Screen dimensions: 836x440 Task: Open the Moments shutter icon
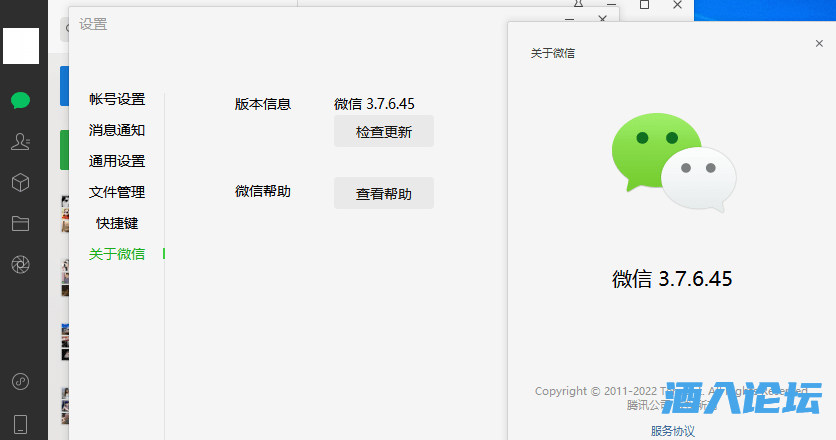[x=20, y=264]
